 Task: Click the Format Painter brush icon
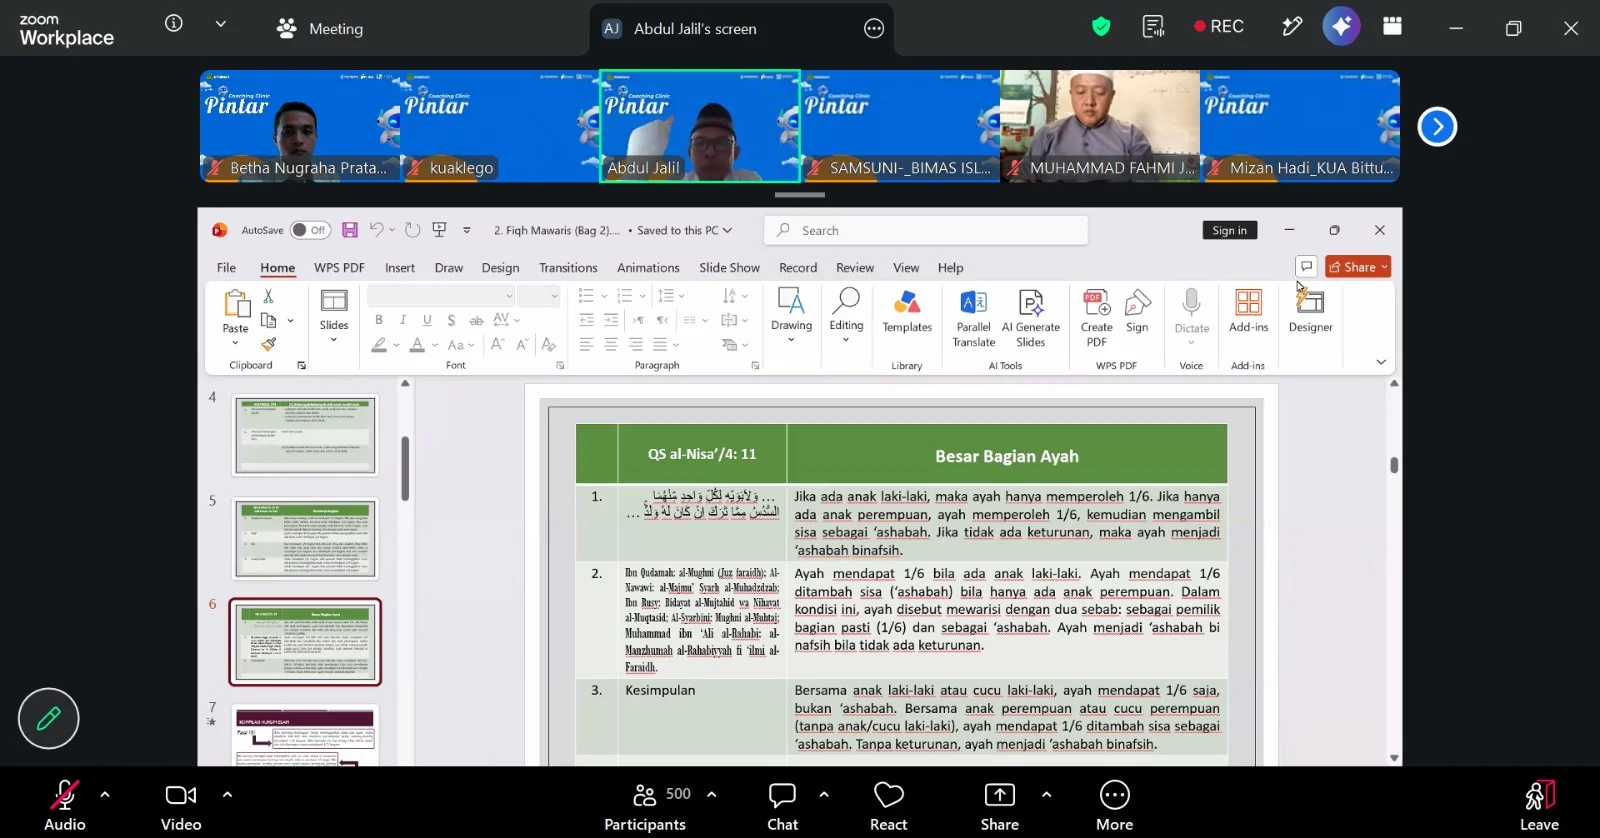(269, 344)
